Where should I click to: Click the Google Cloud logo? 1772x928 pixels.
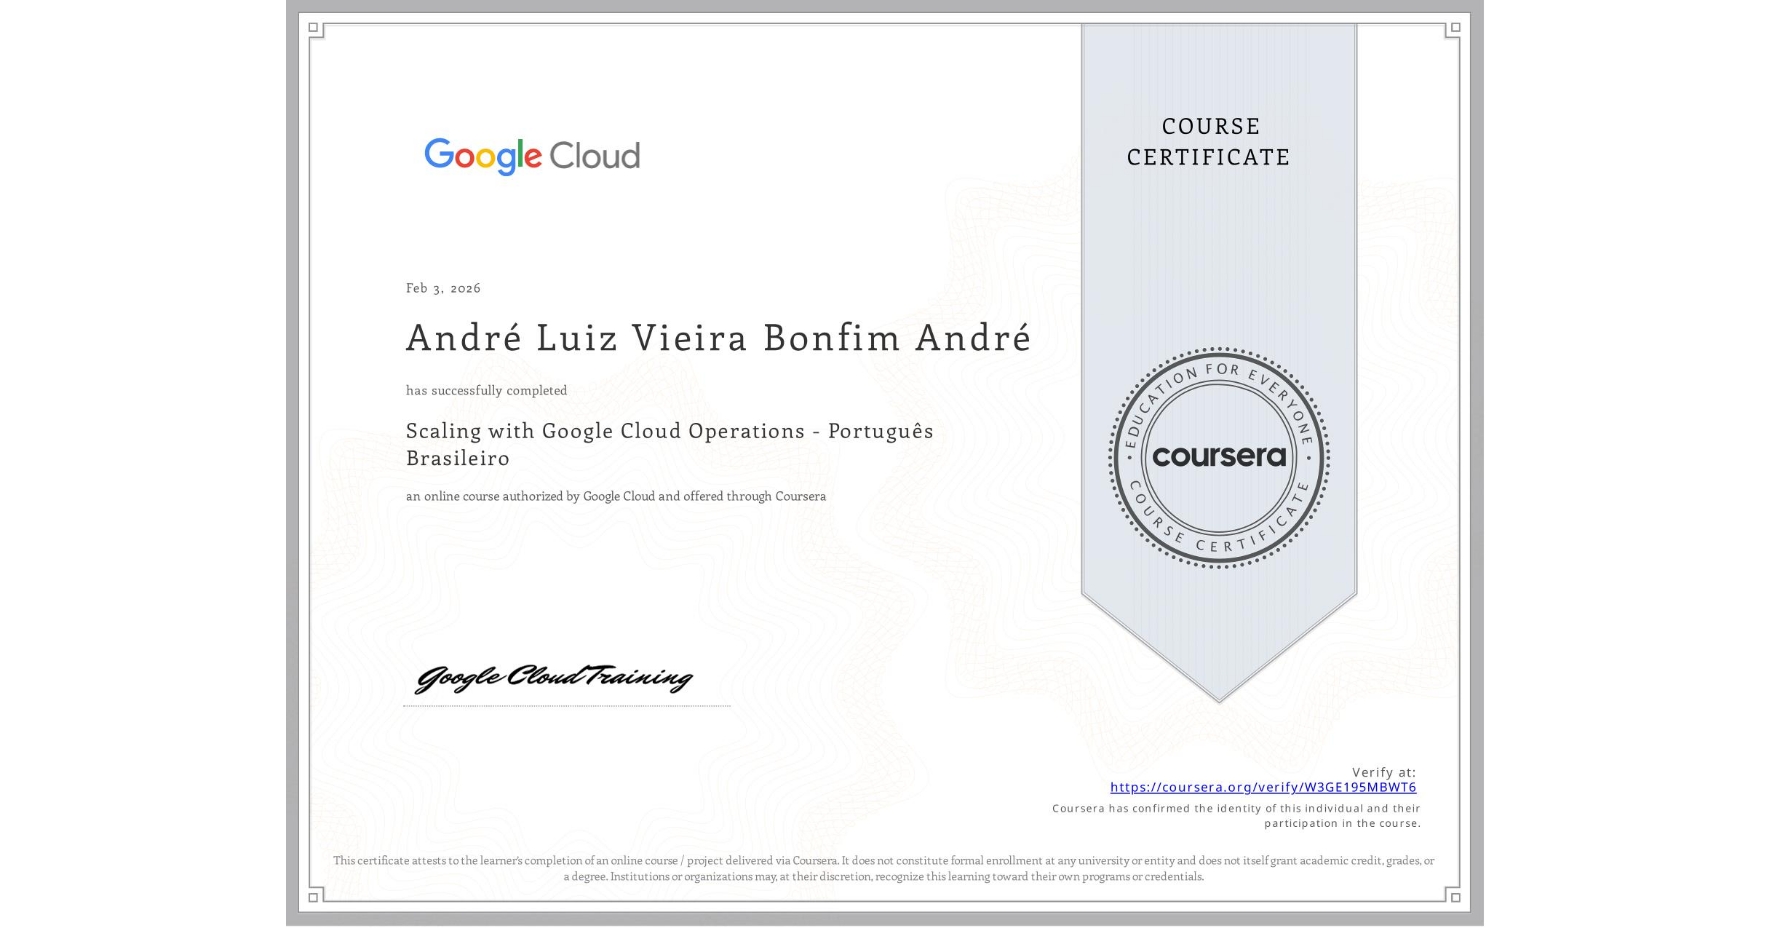point(531,156)
